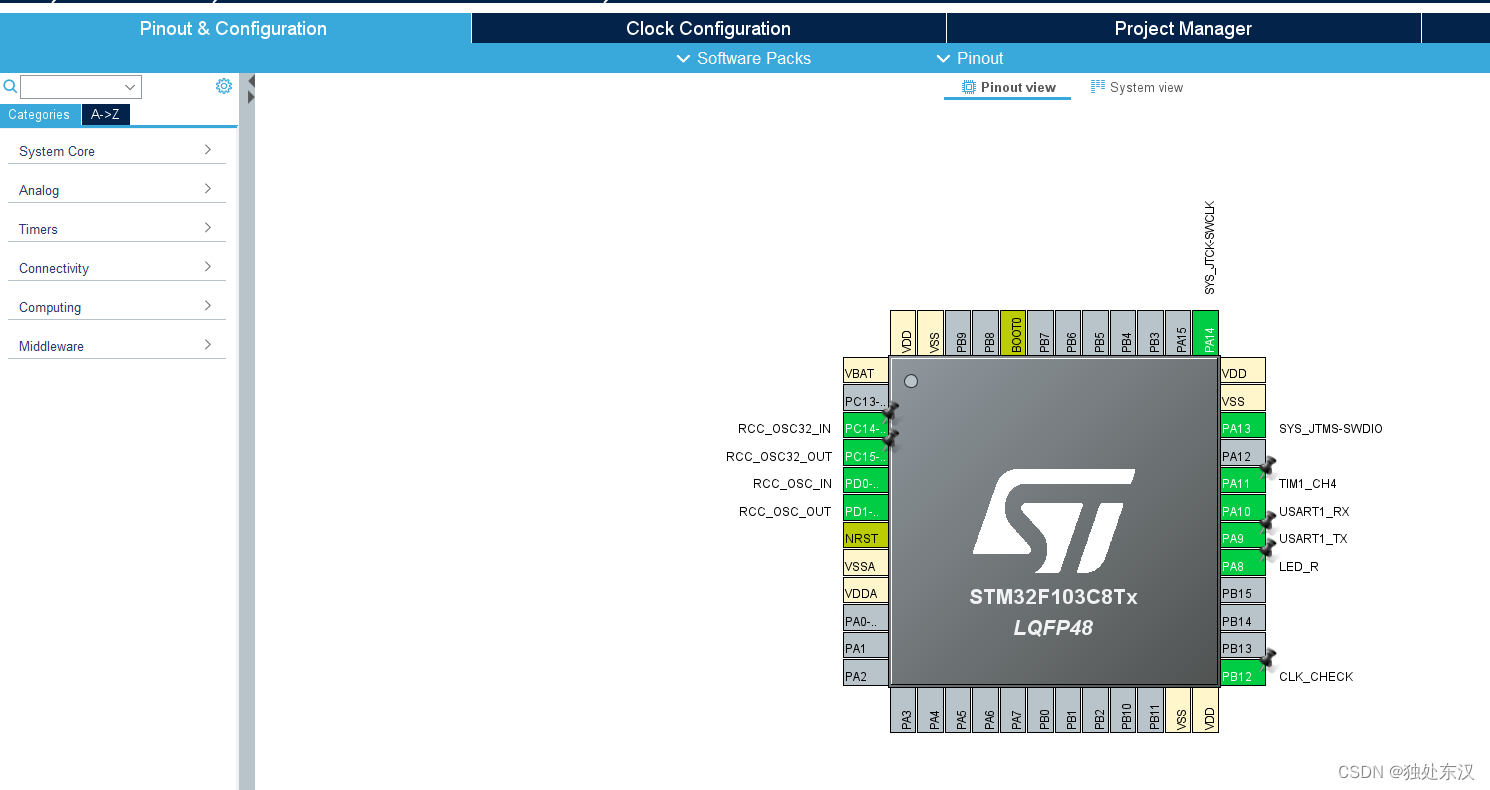
Task: Collapse the Software Packs panel
Action: pos(742,58)
